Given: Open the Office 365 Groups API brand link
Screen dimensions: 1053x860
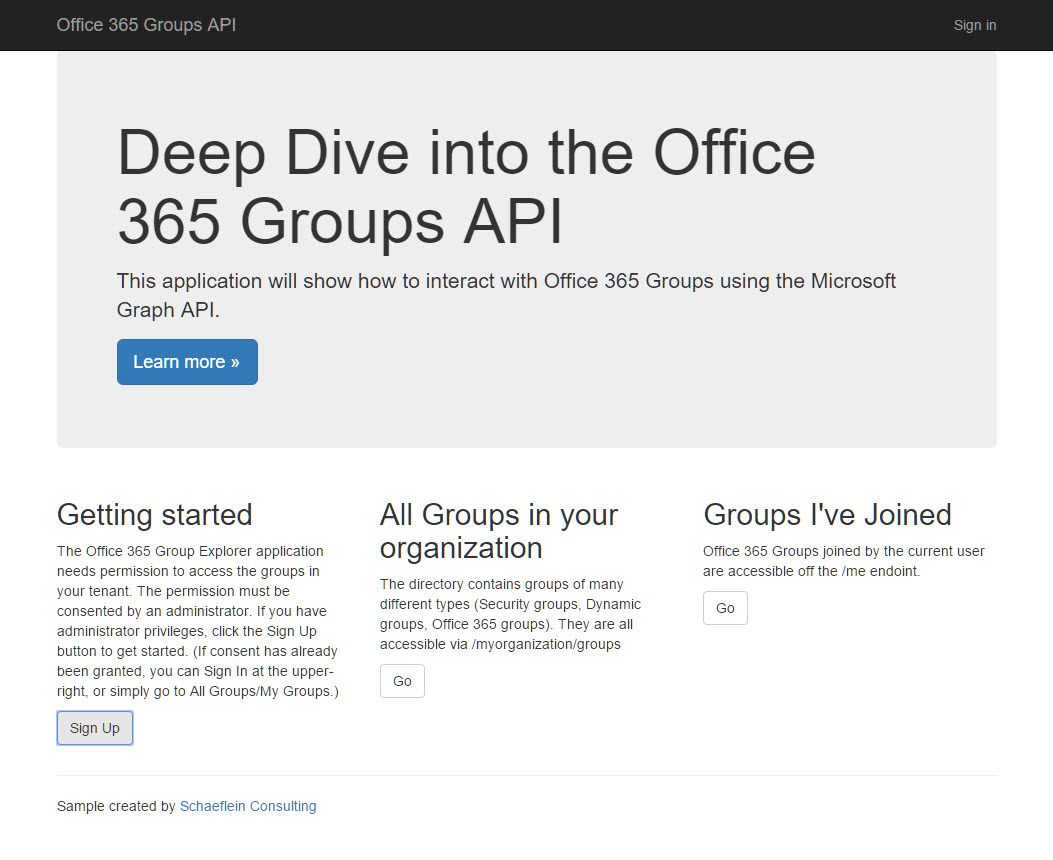Looking at the screenshot, I should (146, 25).
